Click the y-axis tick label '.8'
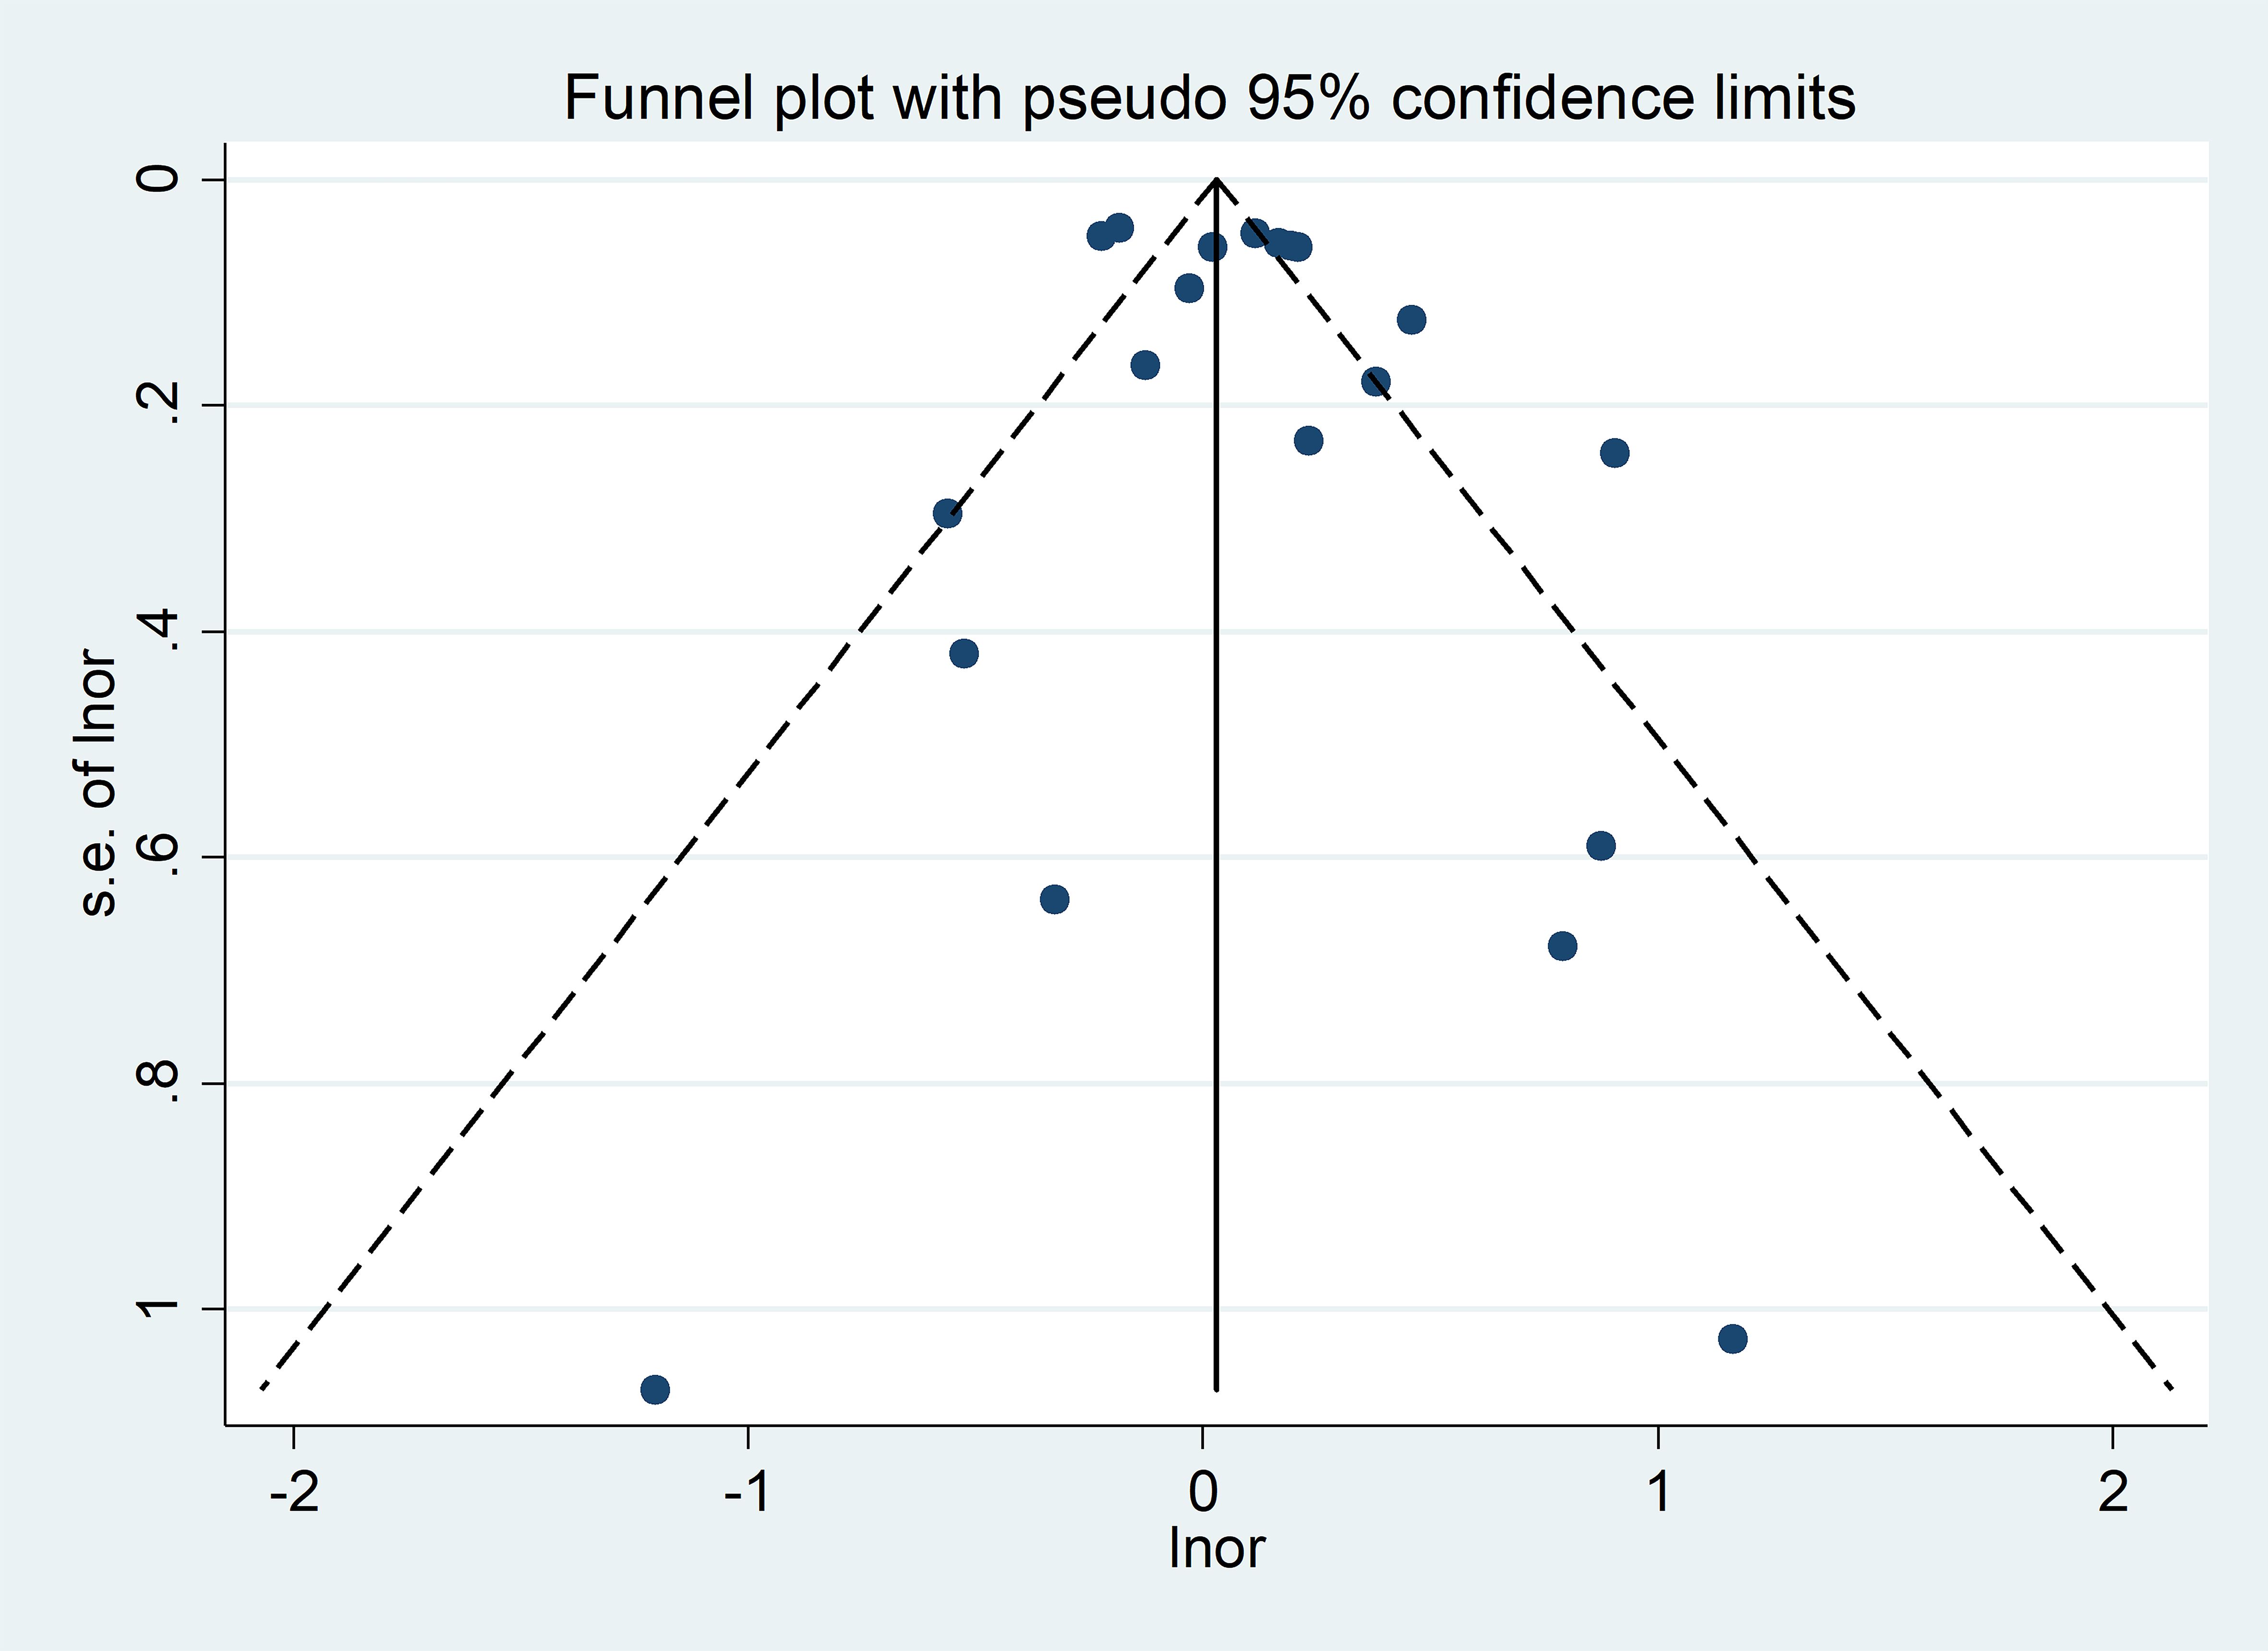Image resolution: width=2268 pixels, height=1651 pixels. tap(159, 1082)
